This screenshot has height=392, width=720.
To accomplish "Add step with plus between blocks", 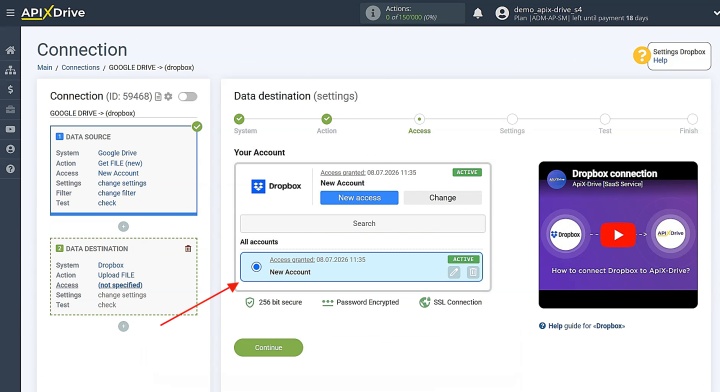I will [x=124, y=226].
